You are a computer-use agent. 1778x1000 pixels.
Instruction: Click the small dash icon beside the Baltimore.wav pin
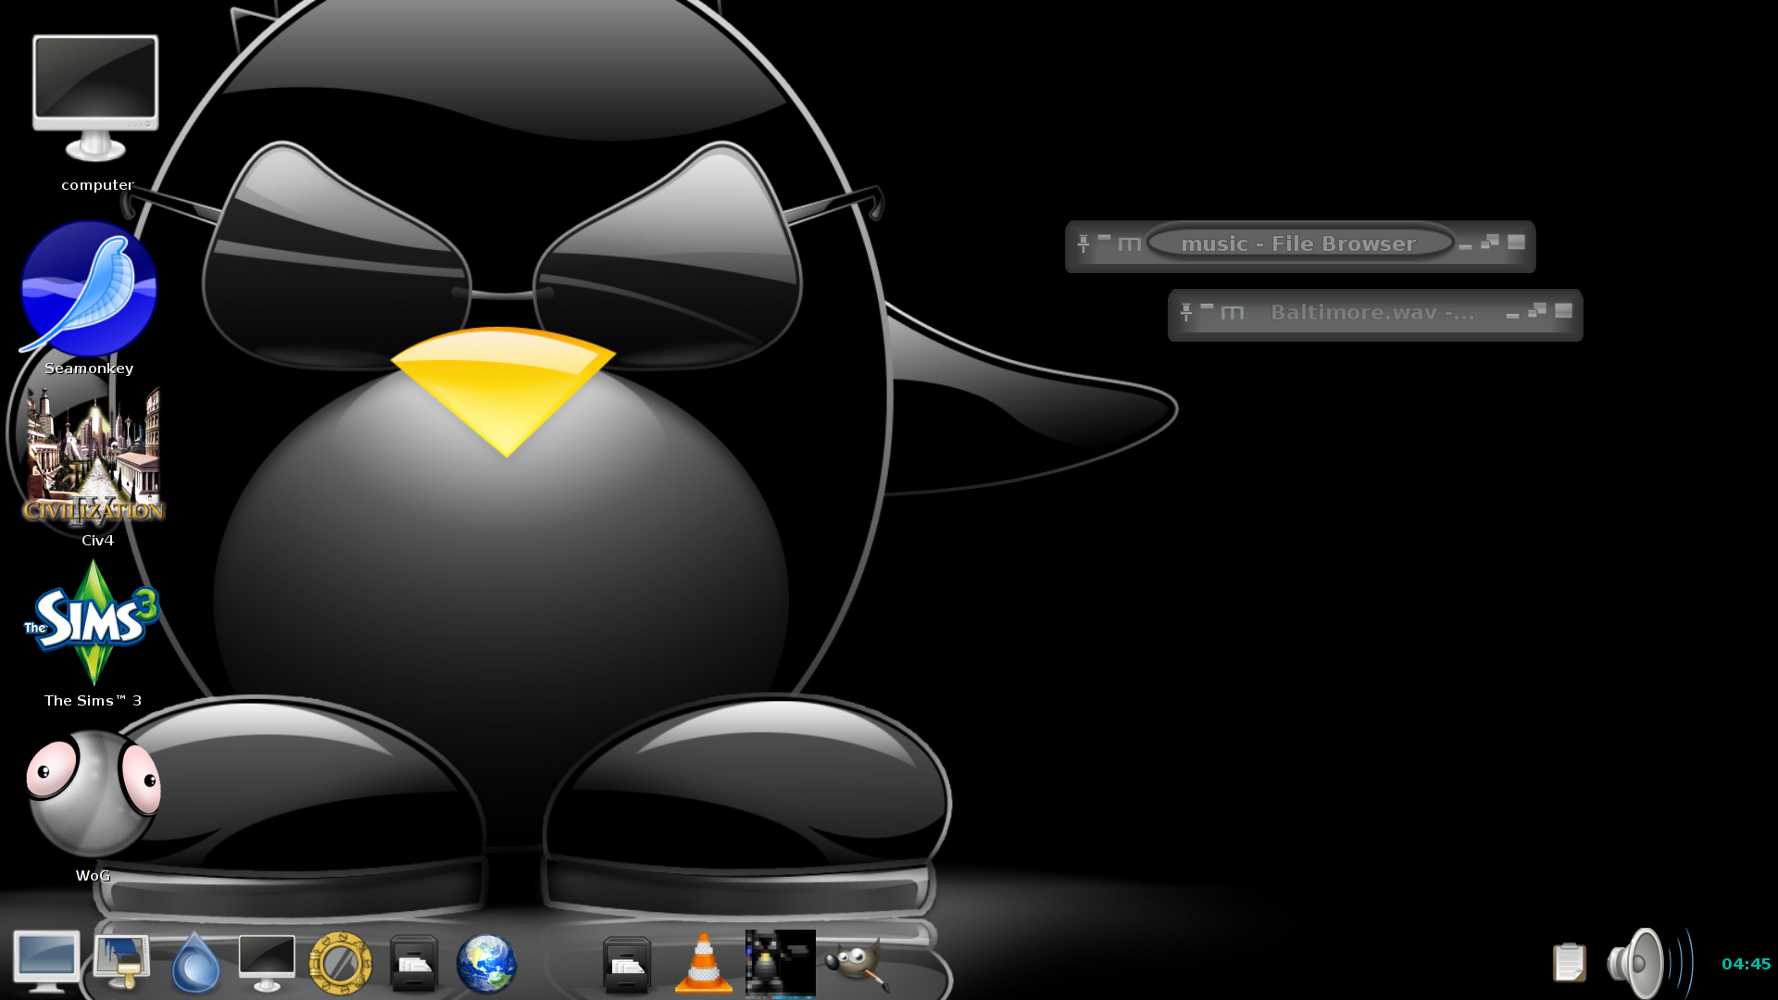[x=1207, y=307]
